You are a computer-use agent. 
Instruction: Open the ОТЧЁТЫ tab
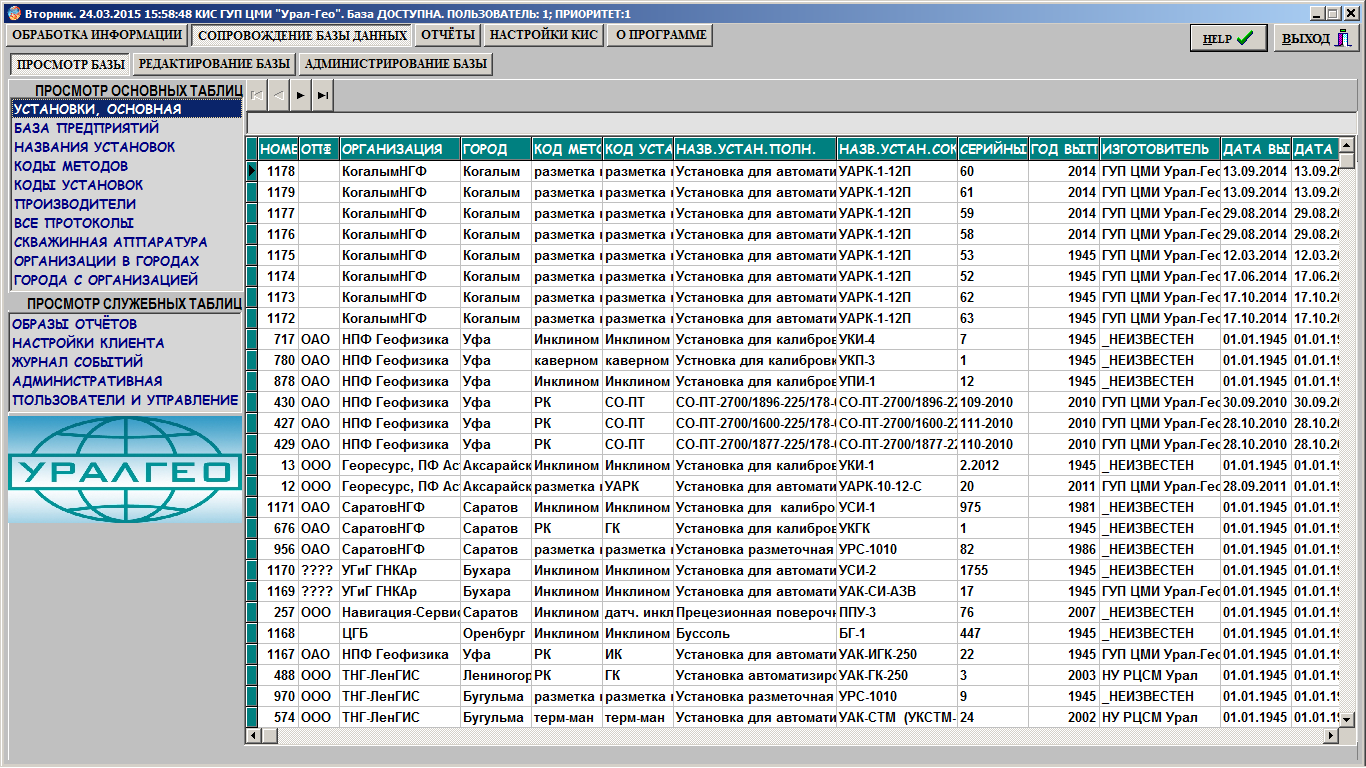(447, 35)
